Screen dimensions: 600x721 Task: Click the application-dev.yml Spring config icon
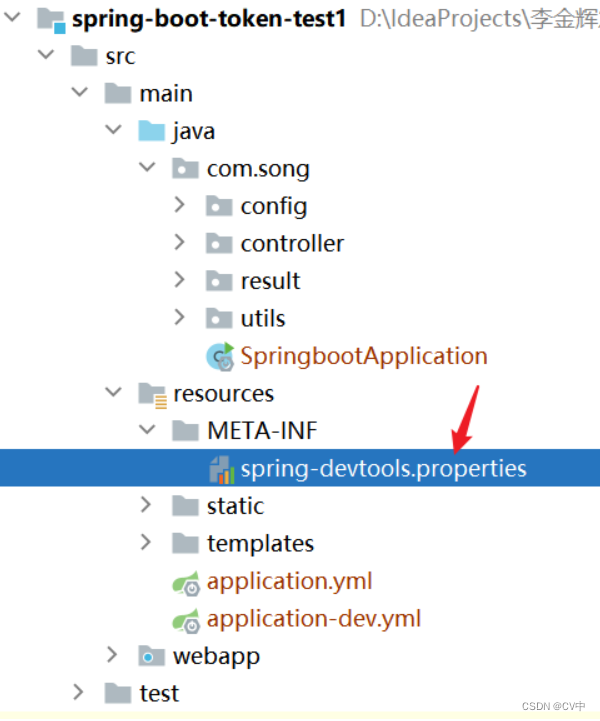[186, 620]
